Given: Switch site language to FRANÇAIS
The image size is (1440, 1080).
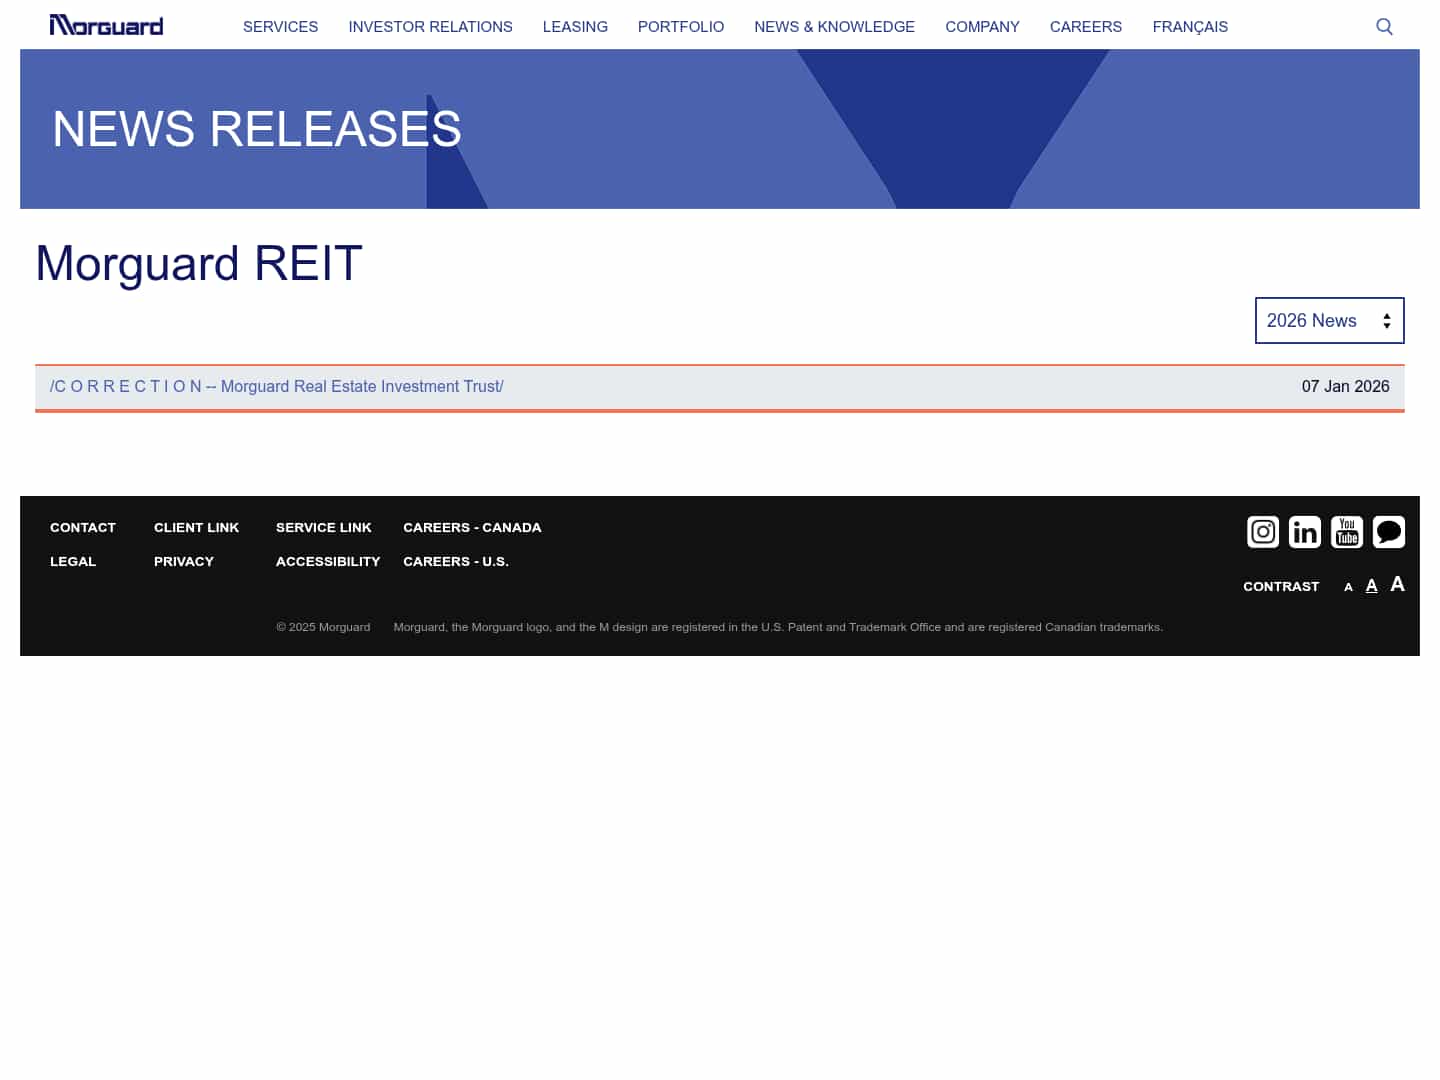Looking at the screenshot, I should click(1190, 27).
